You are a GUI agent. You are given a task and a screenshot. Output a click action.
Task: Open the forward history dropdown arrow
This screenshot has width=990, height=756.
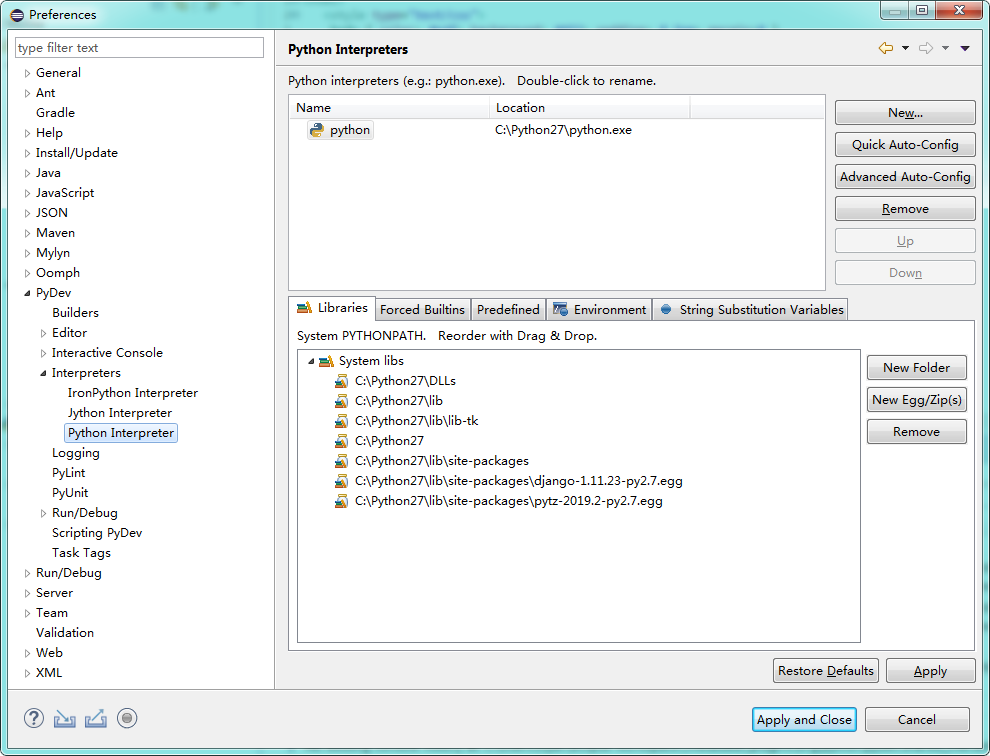pyautogui.click(x=945, y=48)
